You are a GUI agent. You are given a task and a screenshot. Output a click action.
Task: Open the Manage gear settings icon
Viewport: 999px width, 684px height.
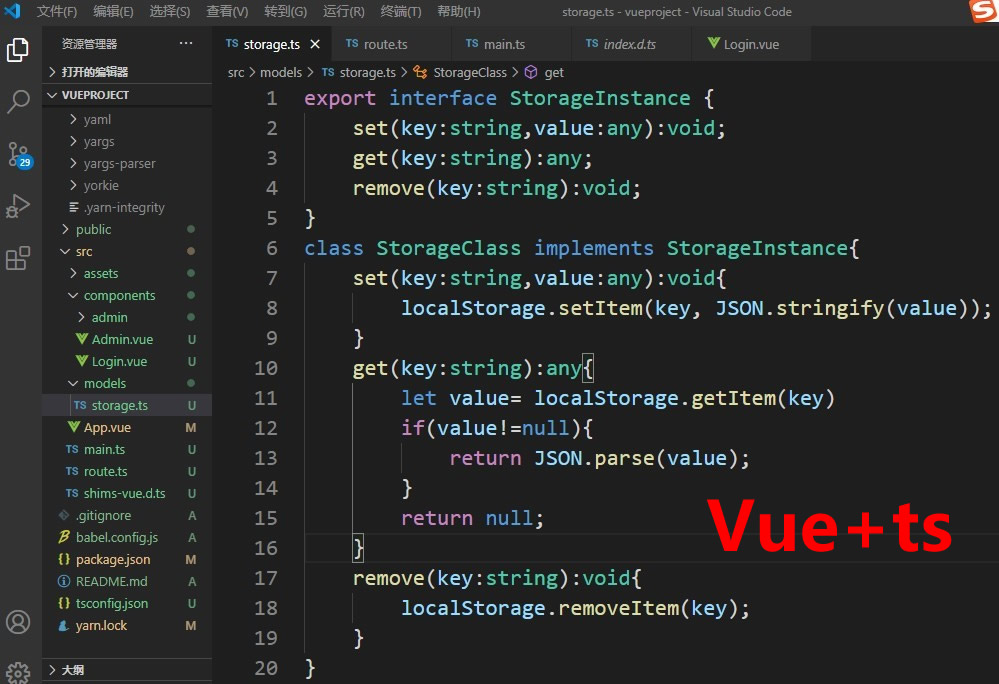[18, 672]
